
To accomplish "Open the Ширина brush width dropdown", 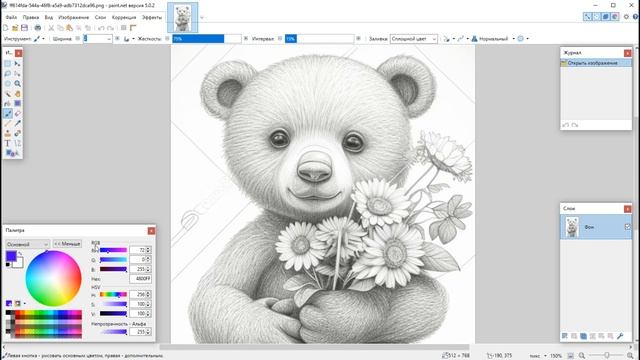I will 109,39.
